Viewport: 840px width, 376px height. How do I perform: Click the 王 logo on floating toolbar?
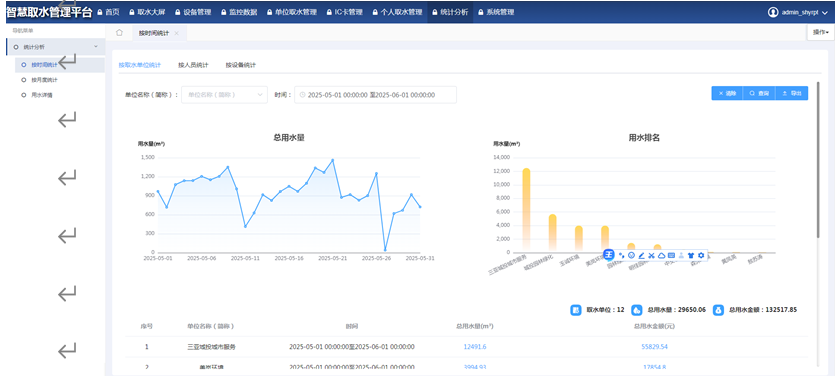pos(609,255)
